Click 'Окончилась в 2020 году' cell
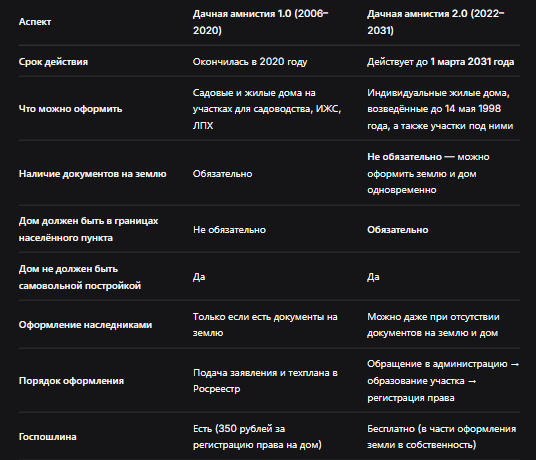This screenshot has height=460, width=536. coord(250,62)
